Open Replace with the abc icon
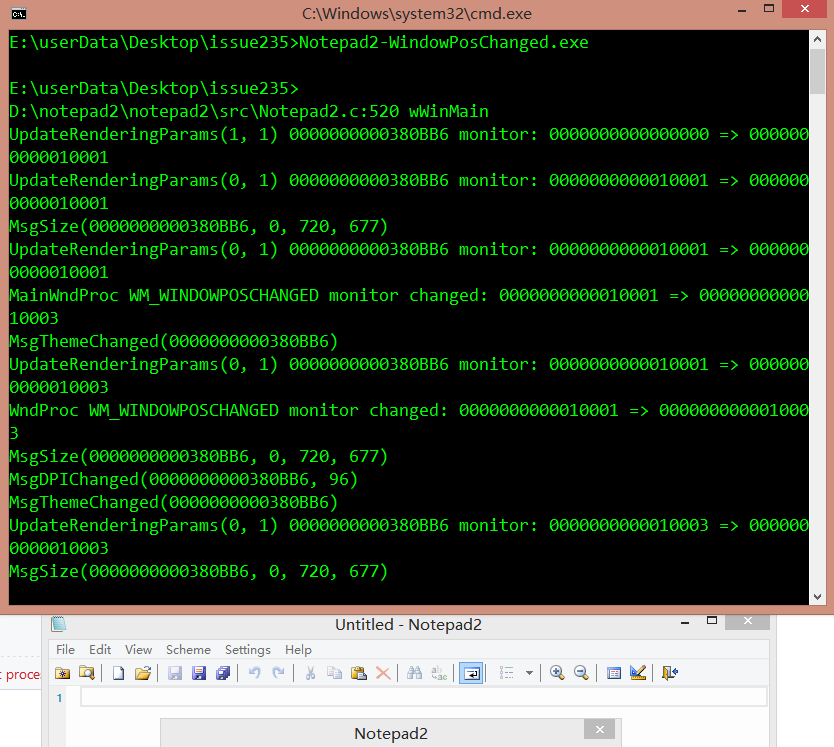The height and width of the screenshot is (747, 834). (x=439, y=673)
